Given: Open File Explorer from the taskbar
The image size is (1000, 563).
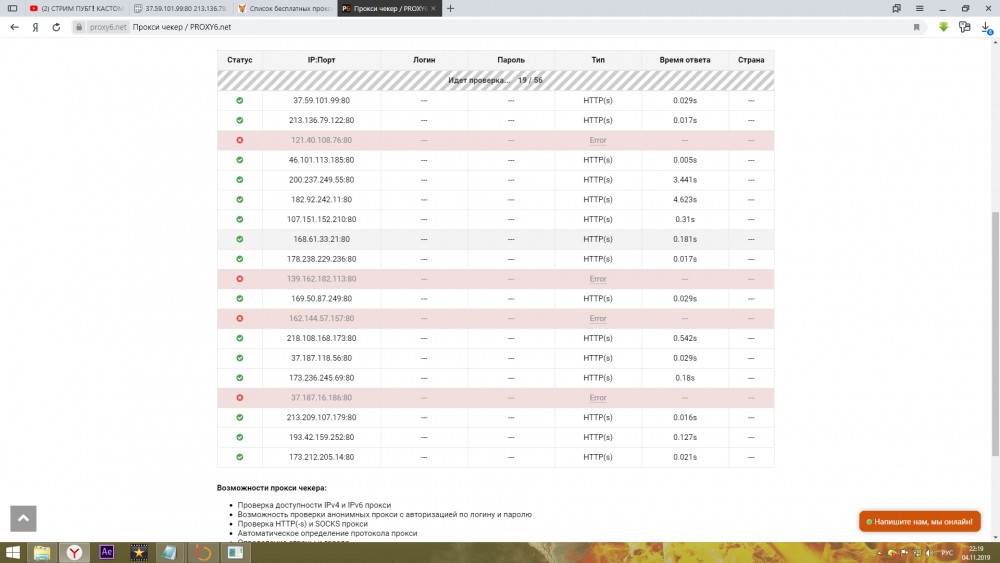Looking at the screenshot, I should pos(42,552).
